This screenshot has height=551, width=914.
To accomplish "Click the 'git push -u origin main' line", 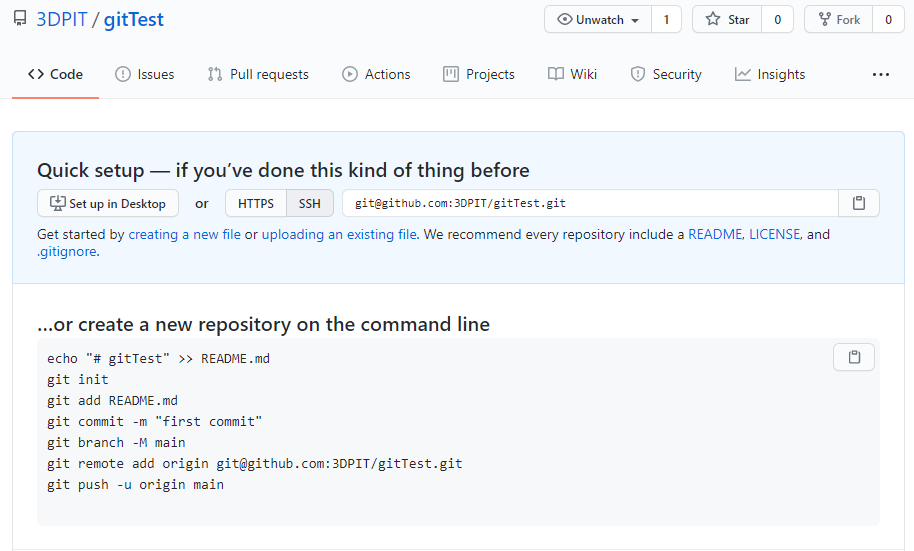I will (135, 485).
